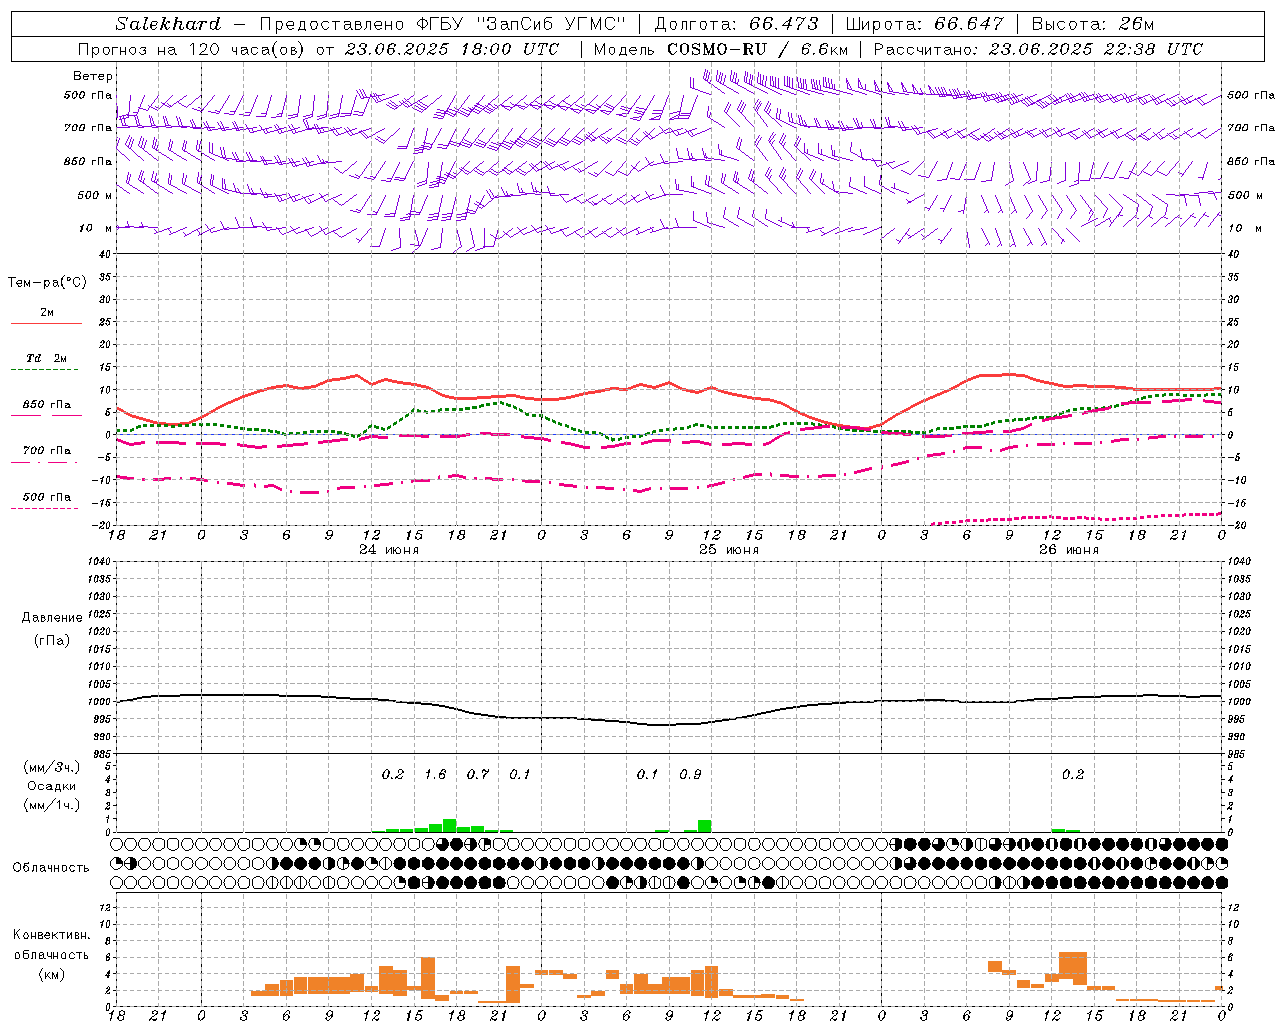Click forecast start time 23.06.2025 18:00 UTC
The width and height of the screenshot is (1280, 1024).
point(452,49)
